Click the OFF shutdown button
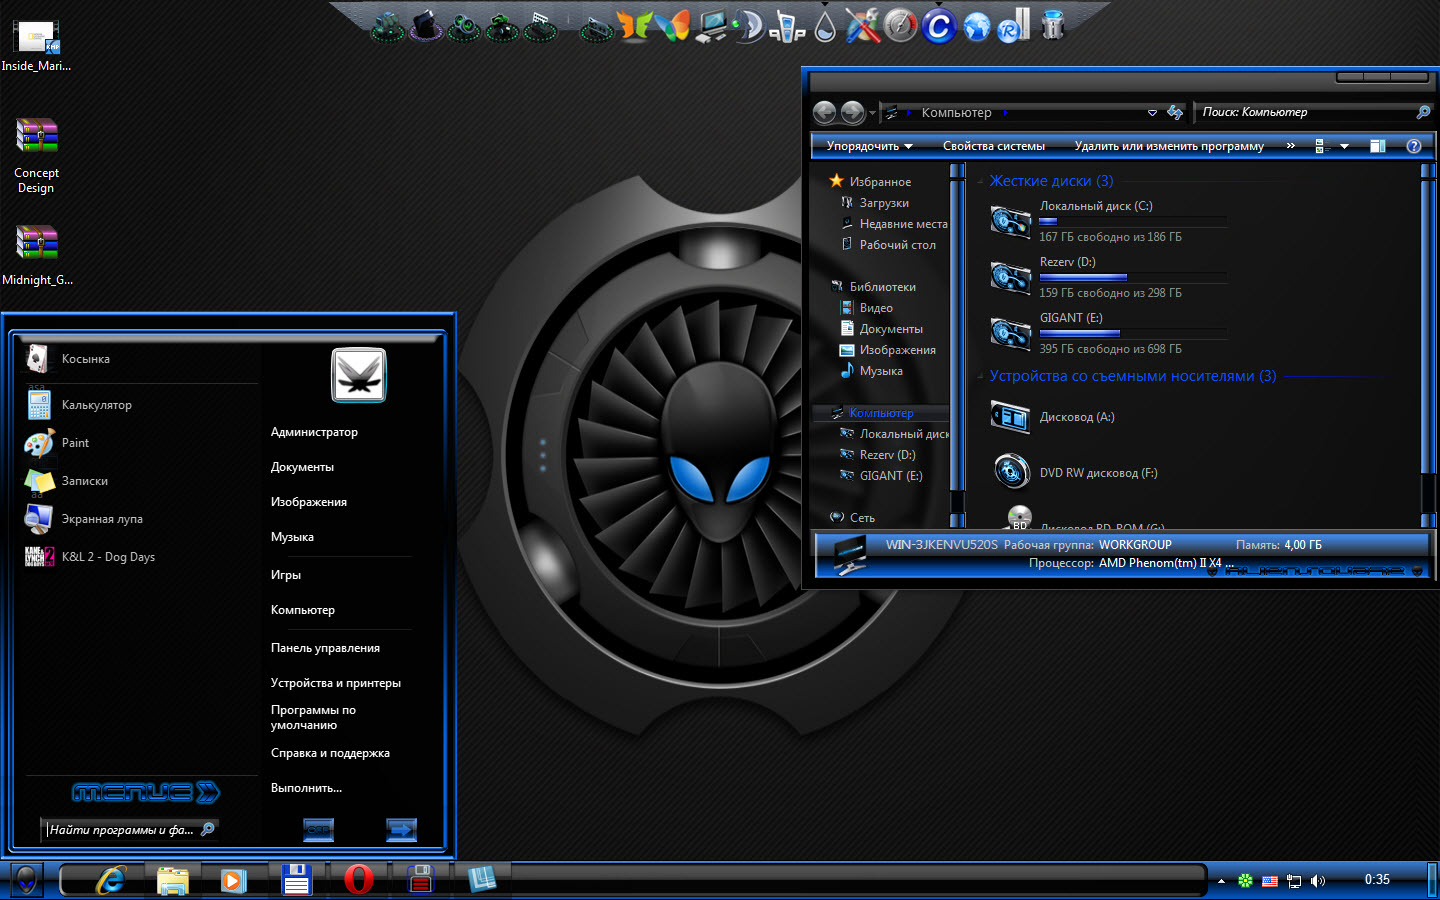The height and width of the screenshot is (900, 1440). tap(318, 829)
